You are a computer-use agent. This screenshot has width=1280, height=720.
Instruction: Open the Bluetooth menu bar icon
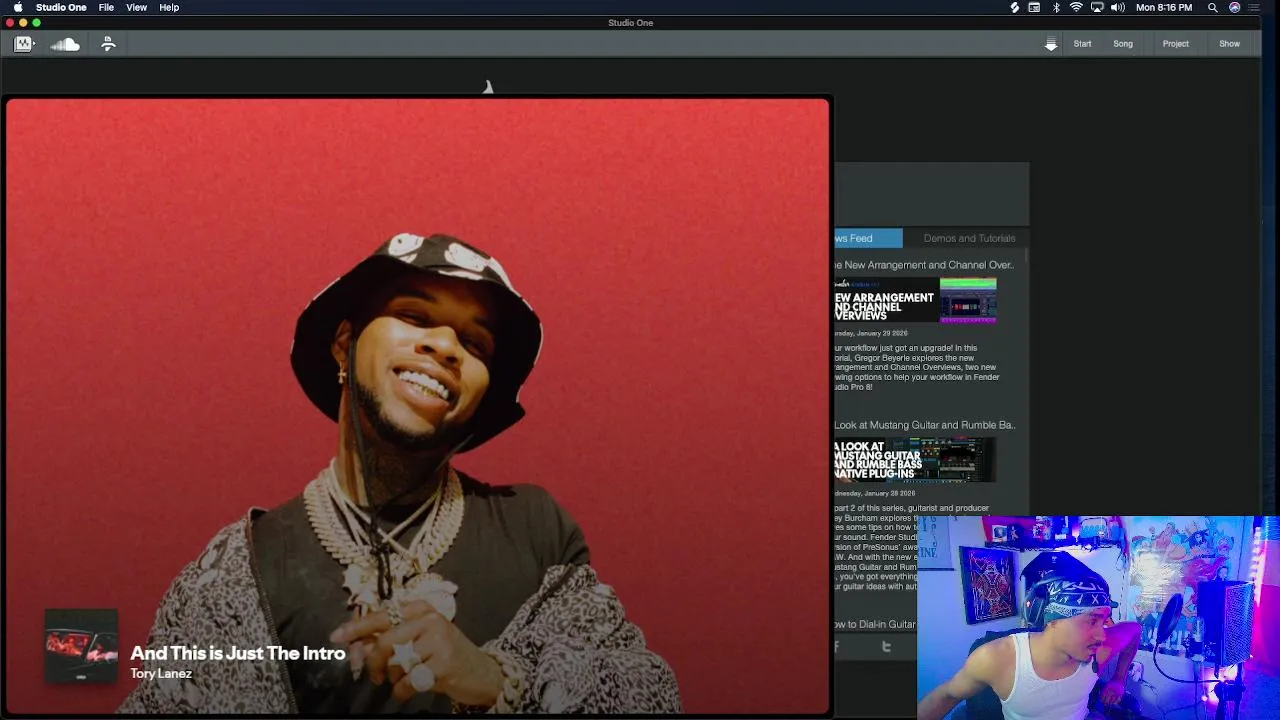(x=1056, y=7)
